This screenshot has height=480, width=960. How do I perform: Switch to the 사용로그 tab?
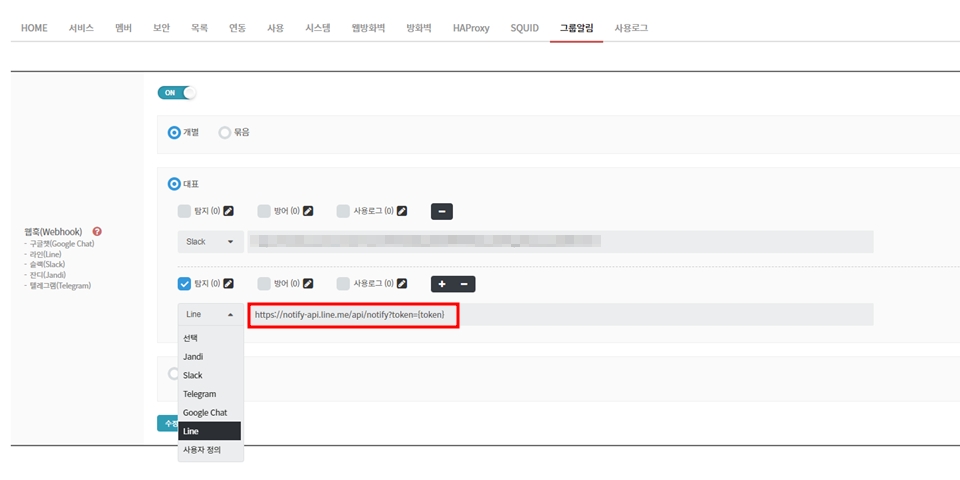pos(631,28)
